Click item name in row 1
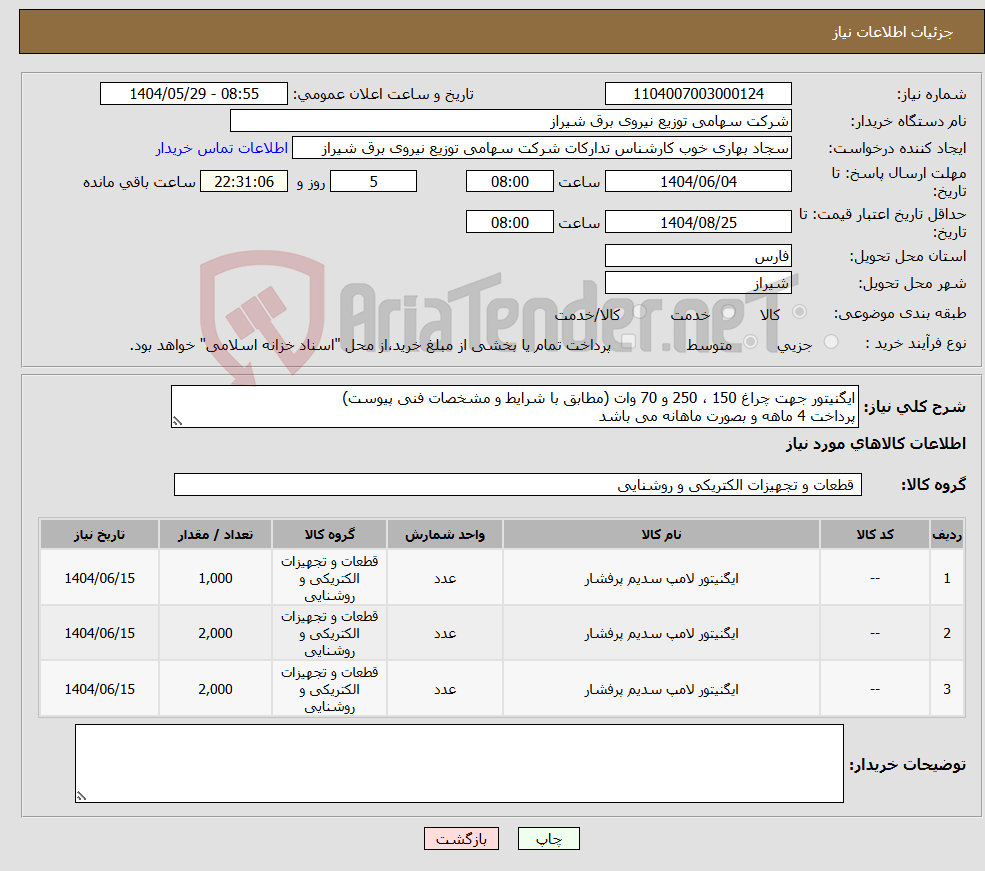Viewport: 985px width, 871px height. click(x=661, y=578)
